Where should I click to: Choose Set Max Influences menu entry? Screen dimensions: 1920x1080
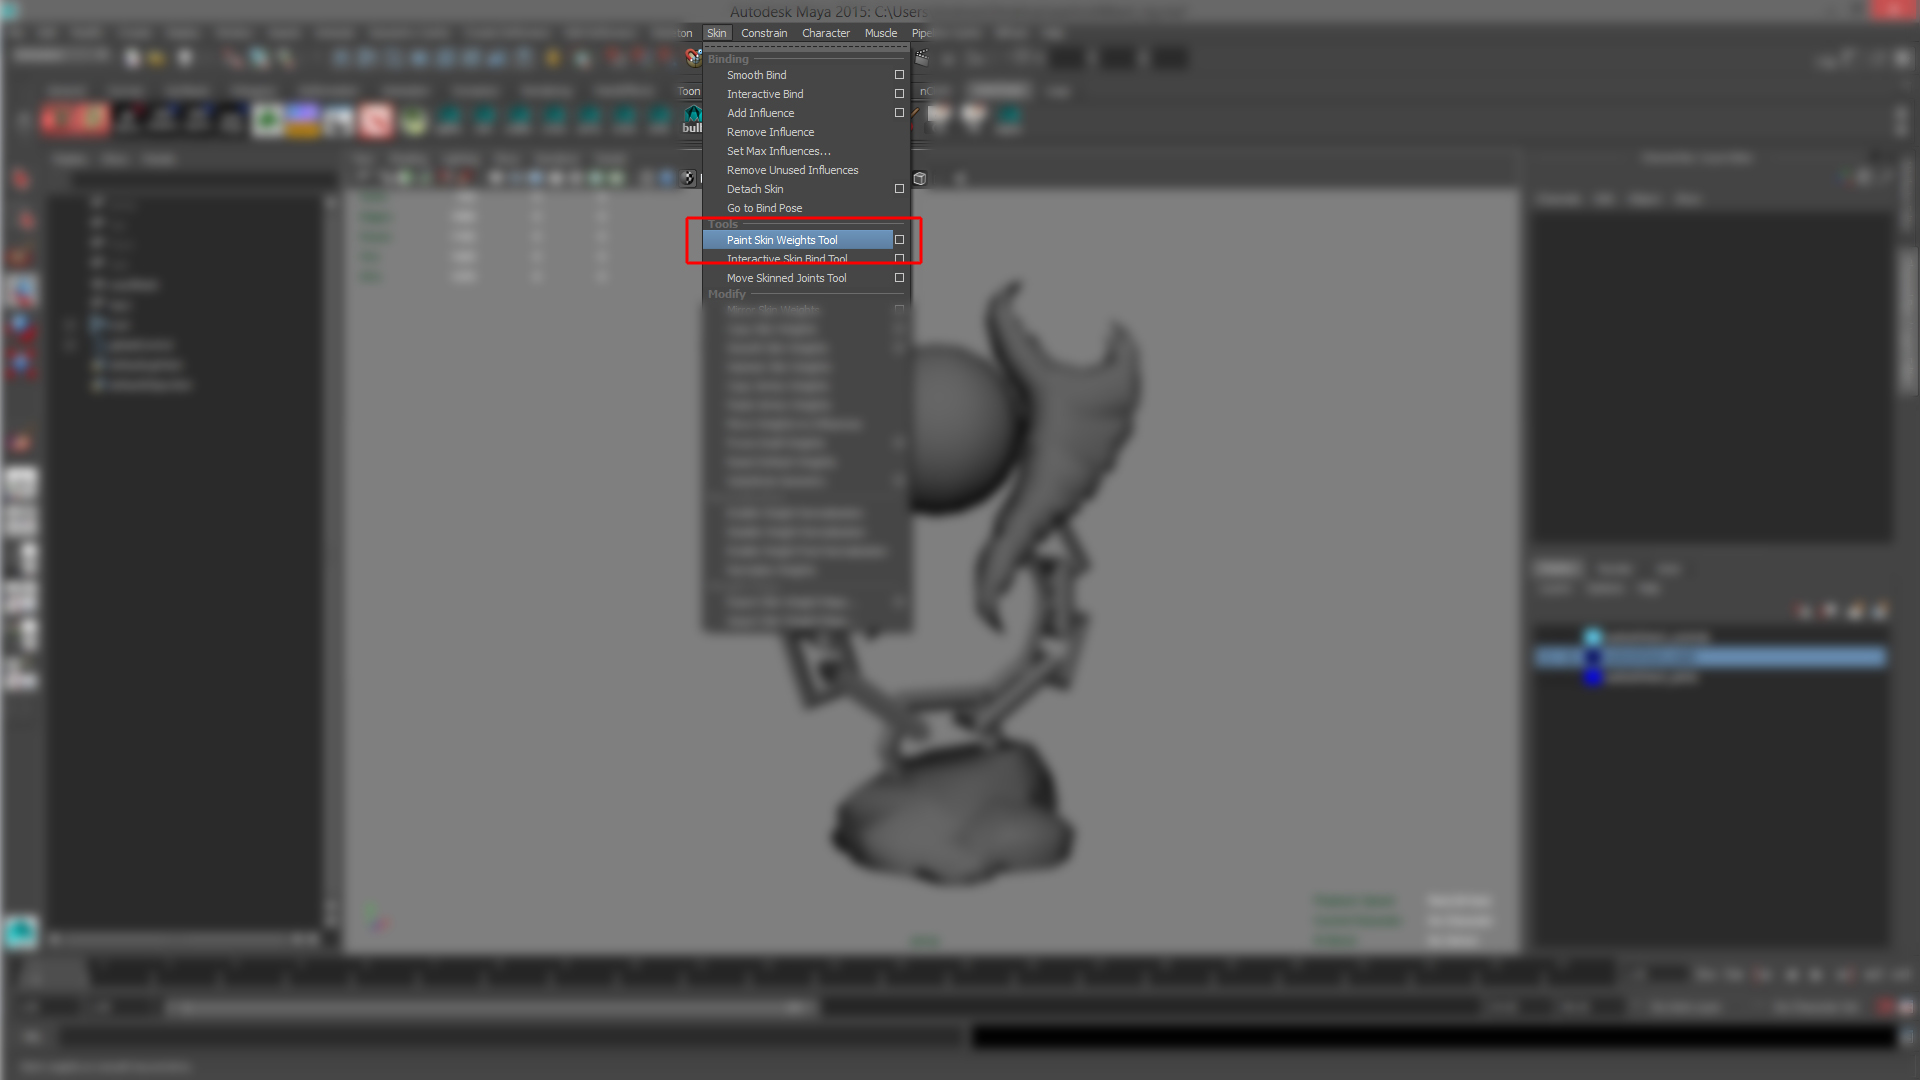(778, 151)
